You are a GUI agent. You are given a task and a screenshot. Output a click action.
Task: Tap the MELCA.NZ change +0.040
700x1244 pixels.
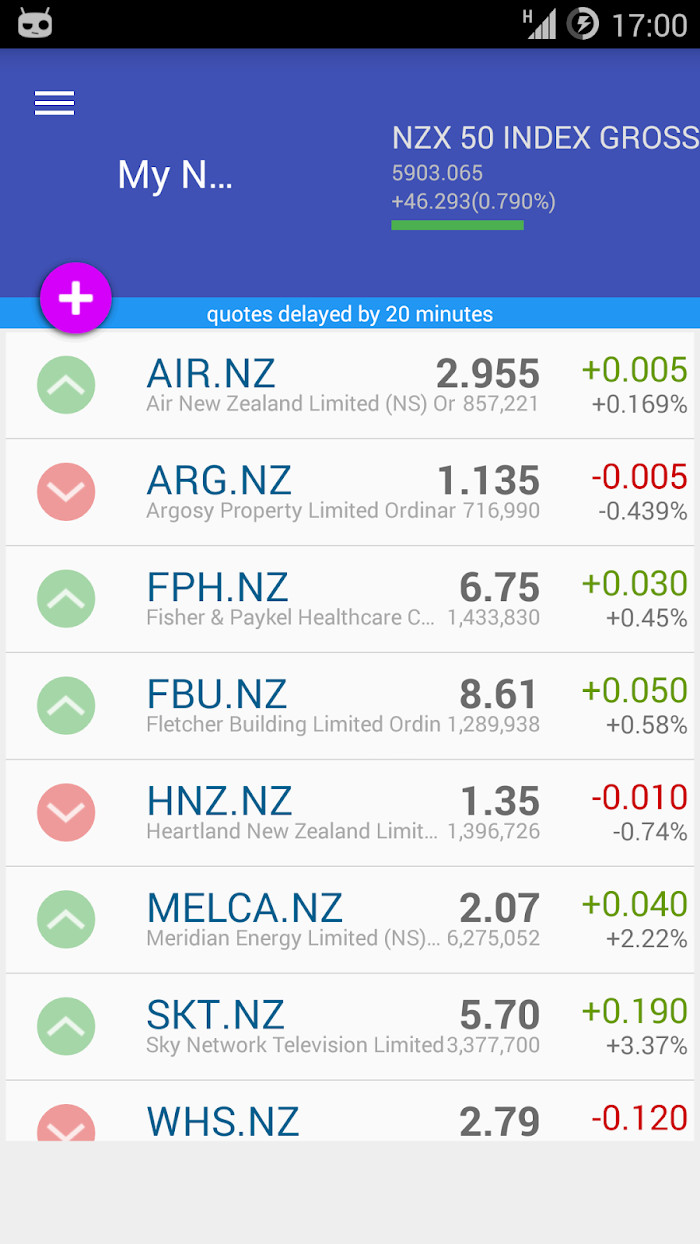click(634, 904)
